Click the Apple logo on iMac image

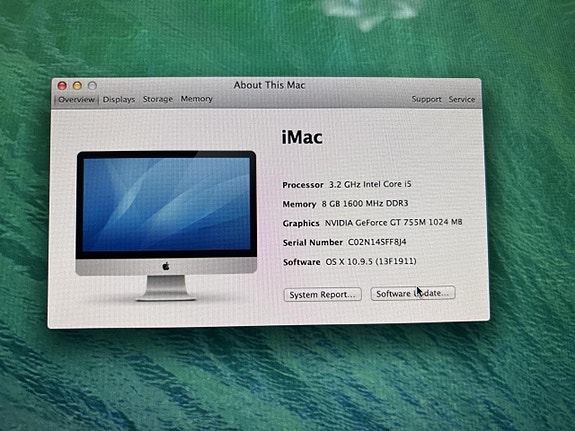tap(166, 266)
